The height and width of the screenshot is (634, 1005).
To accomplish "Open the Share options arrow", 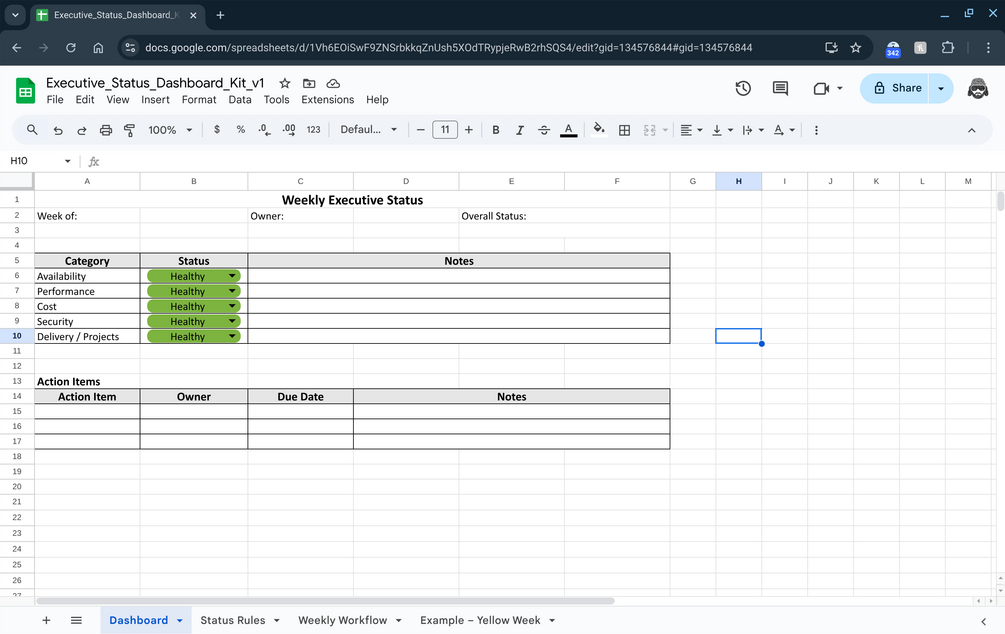I will coord(941,88).
